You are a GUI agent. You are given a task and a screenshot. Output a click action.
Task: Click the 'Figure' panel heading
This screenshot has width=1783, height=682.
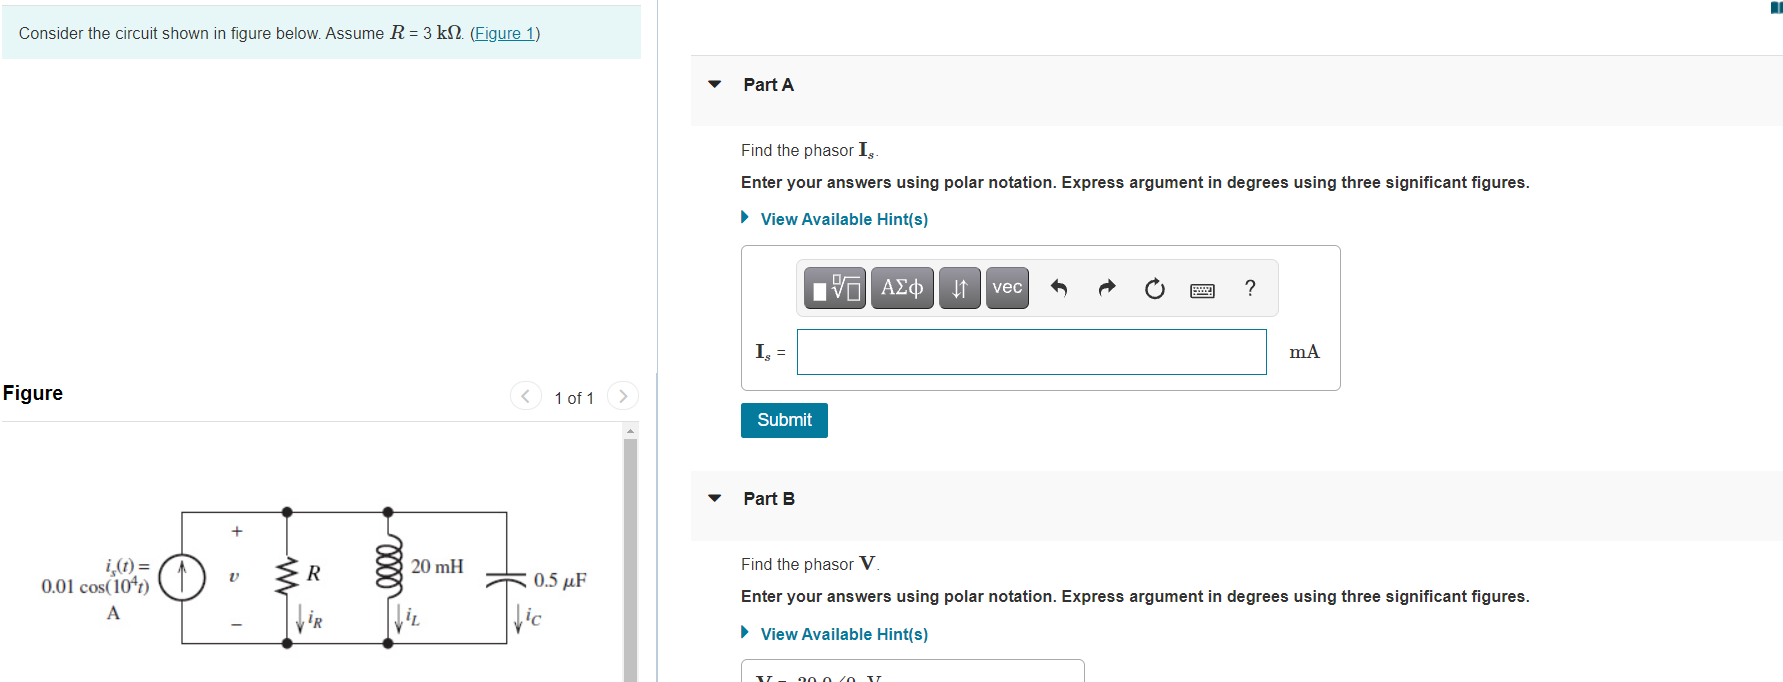[33, 393]
